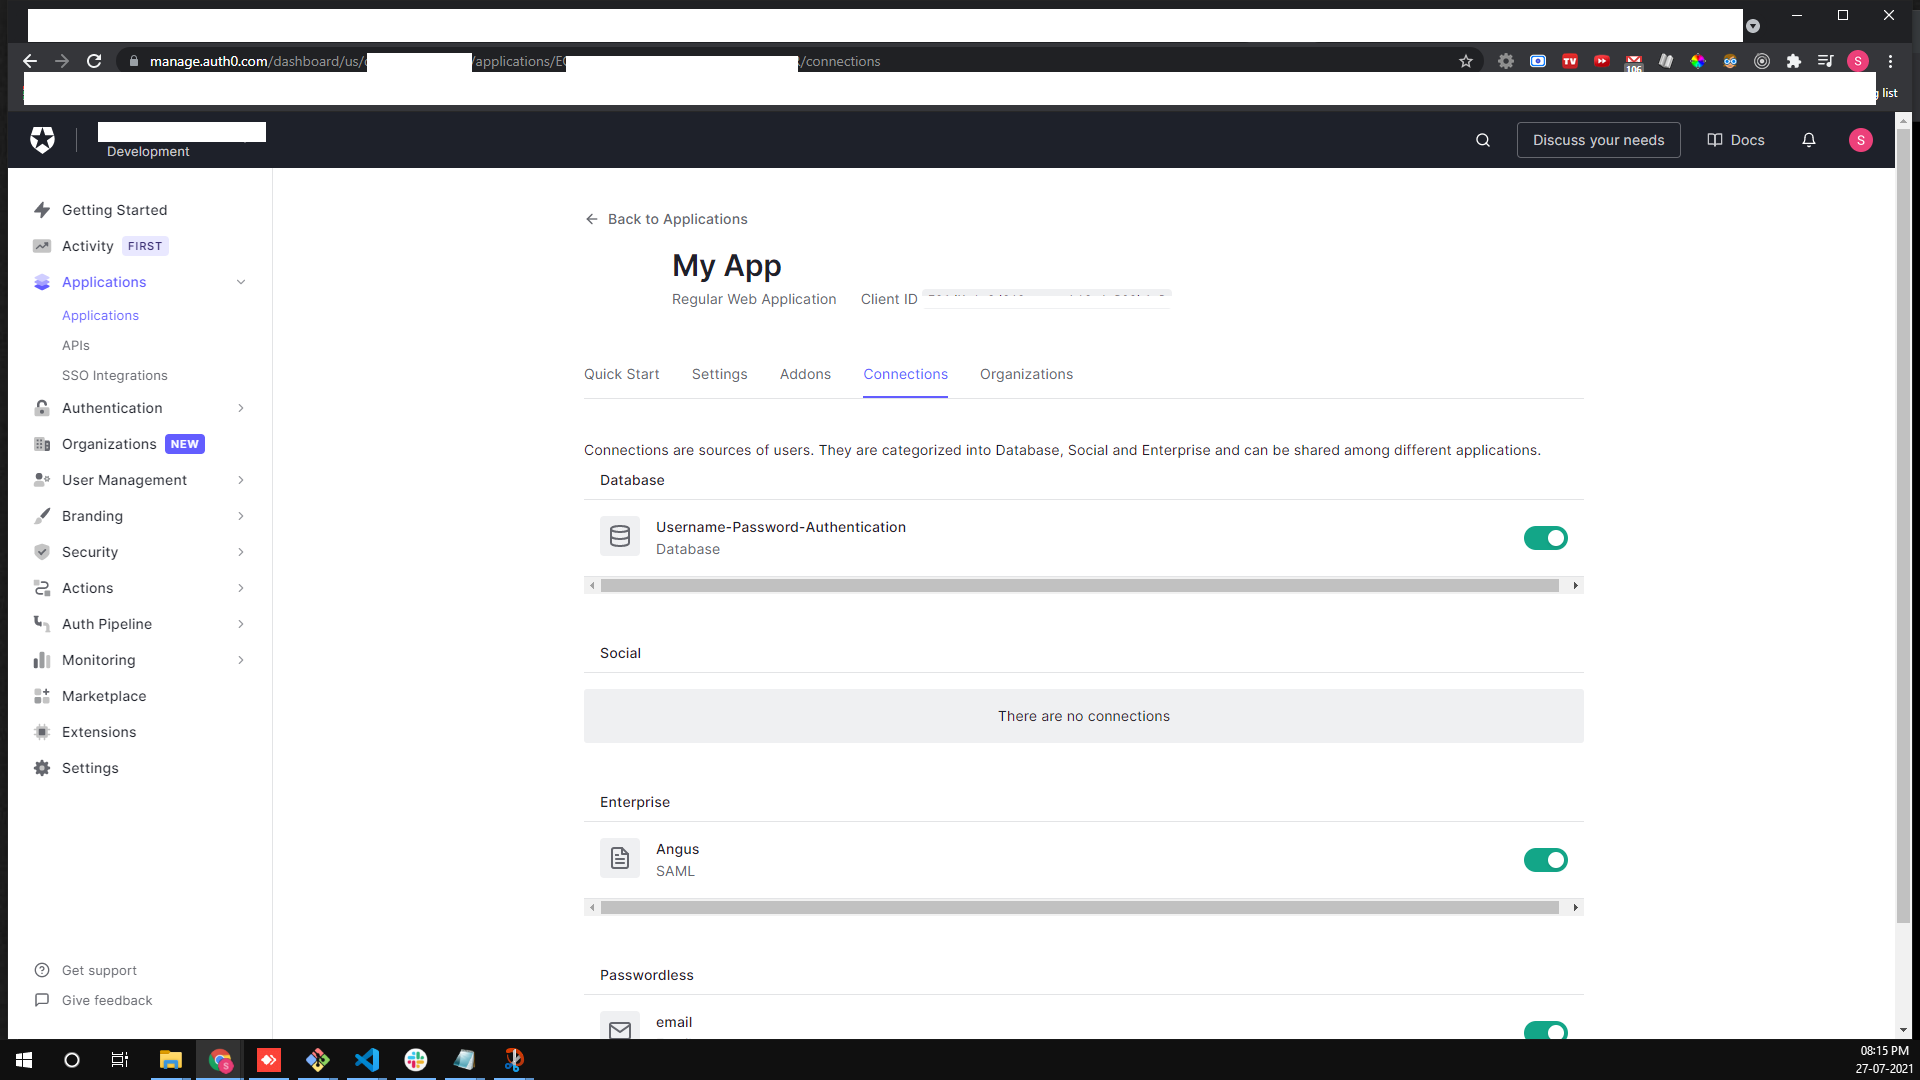Image resolution: width=1920 pixels, height=1080 pixels.
Task: Bookmark page with the star icon
Action: click(1466, 61)
